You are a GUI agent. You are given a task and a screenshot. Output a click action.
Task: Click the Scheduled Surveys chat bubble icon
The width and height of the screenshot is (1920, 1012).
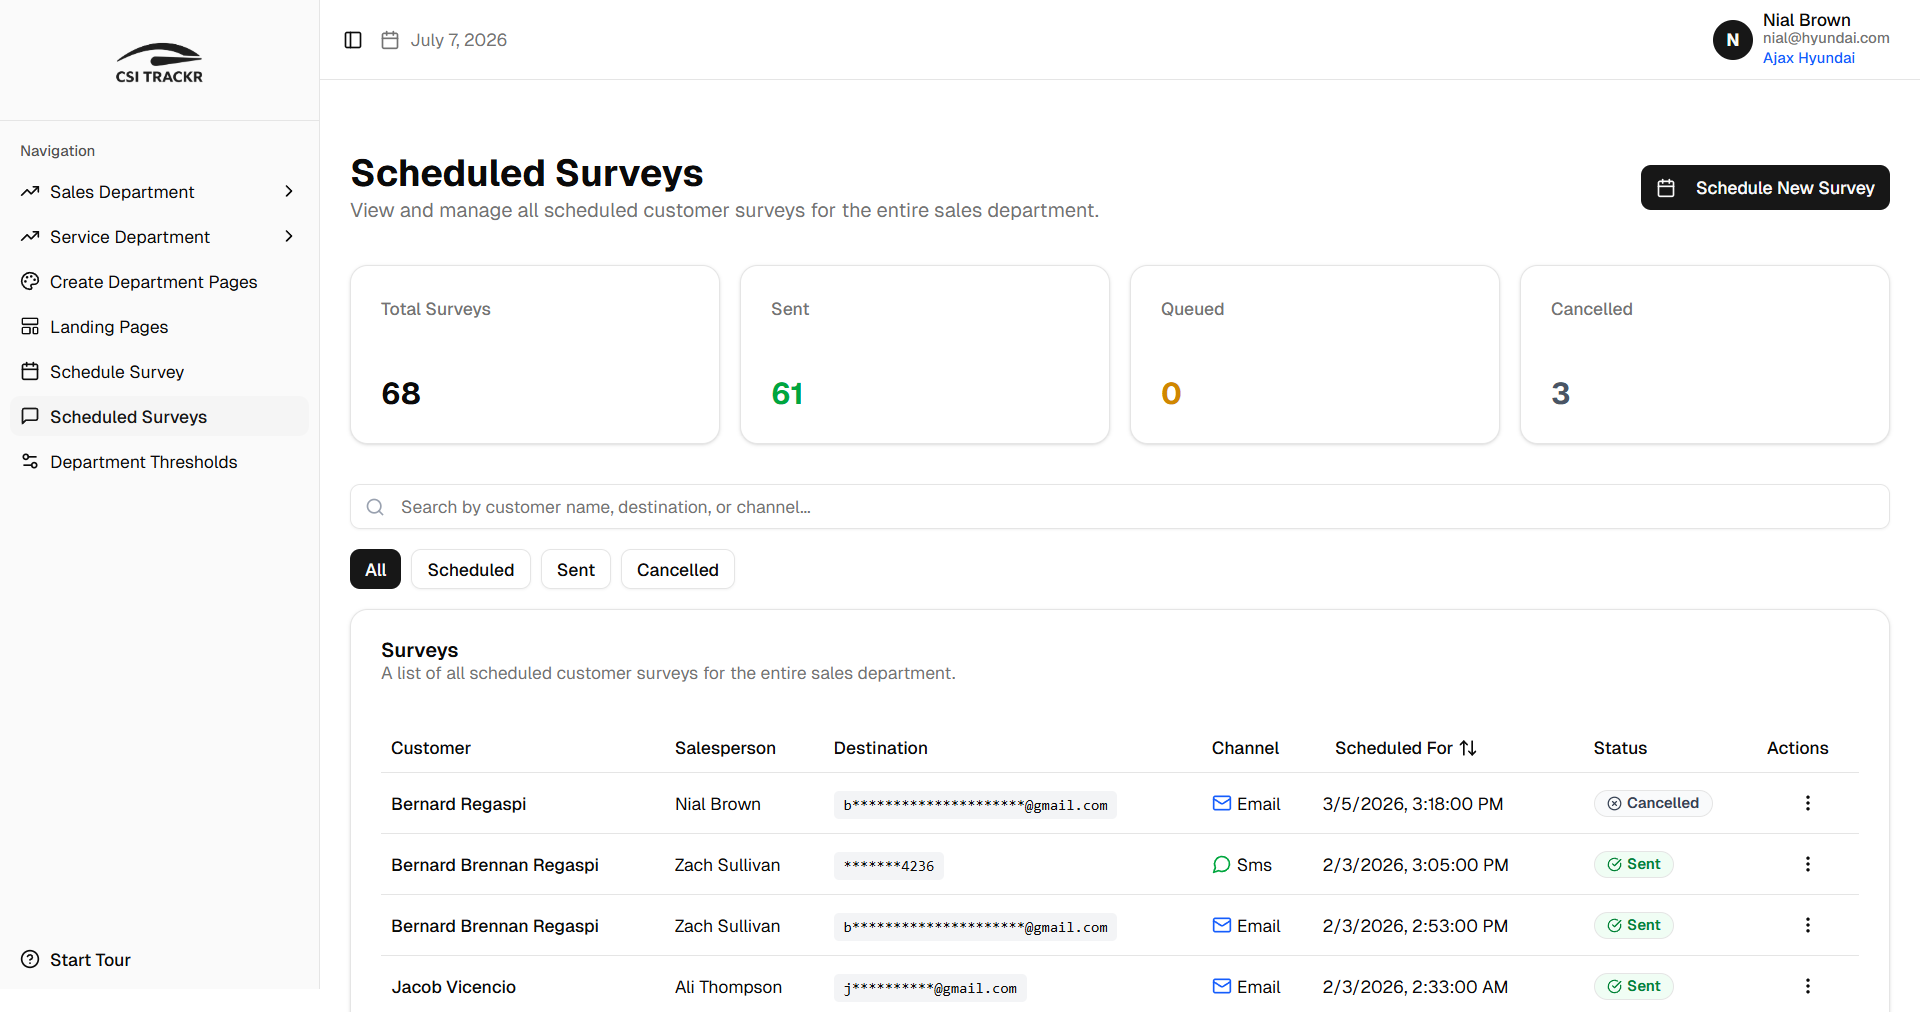click(x=30, y=416)
